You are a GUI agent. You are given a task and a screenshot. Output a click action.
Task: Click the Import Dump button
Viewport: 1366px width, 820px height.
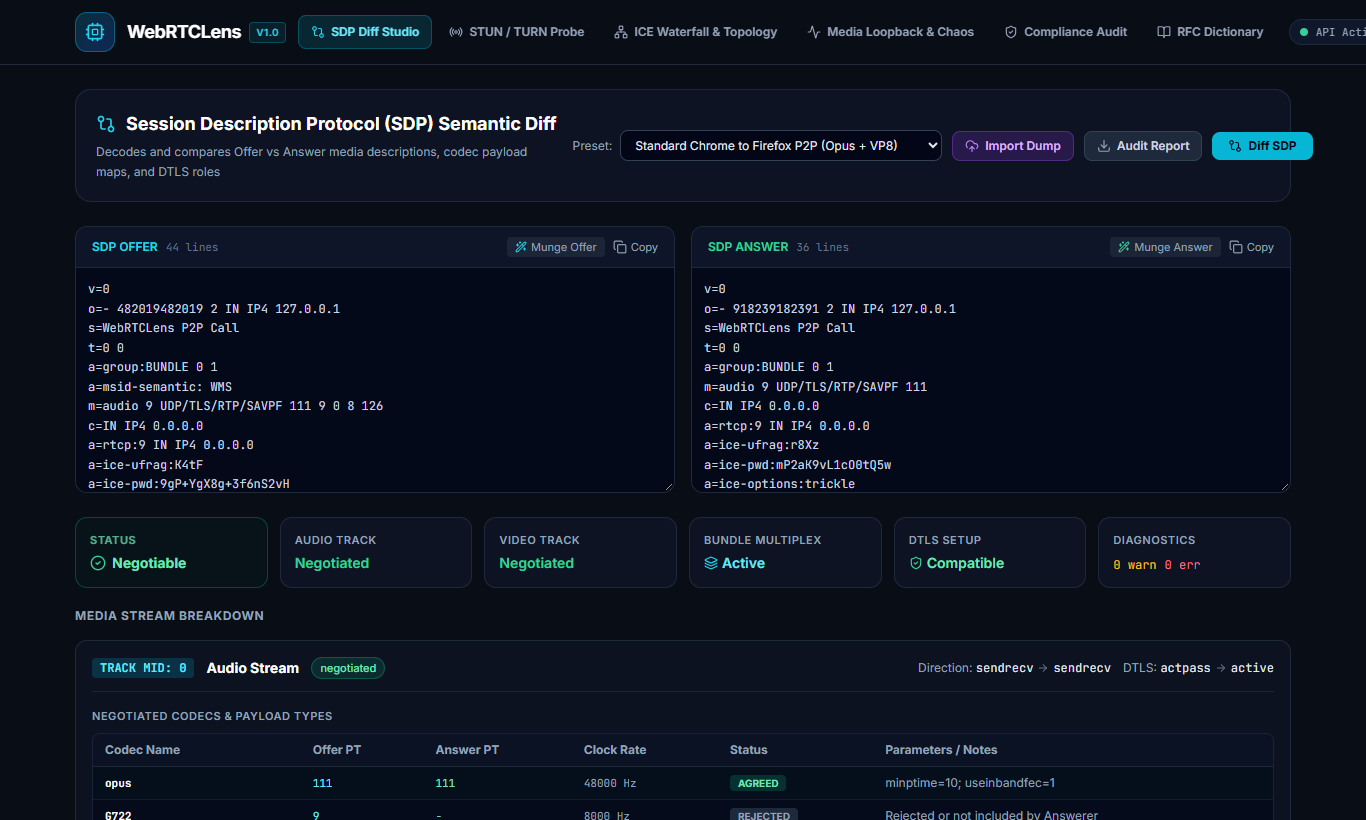point(1013,146)
